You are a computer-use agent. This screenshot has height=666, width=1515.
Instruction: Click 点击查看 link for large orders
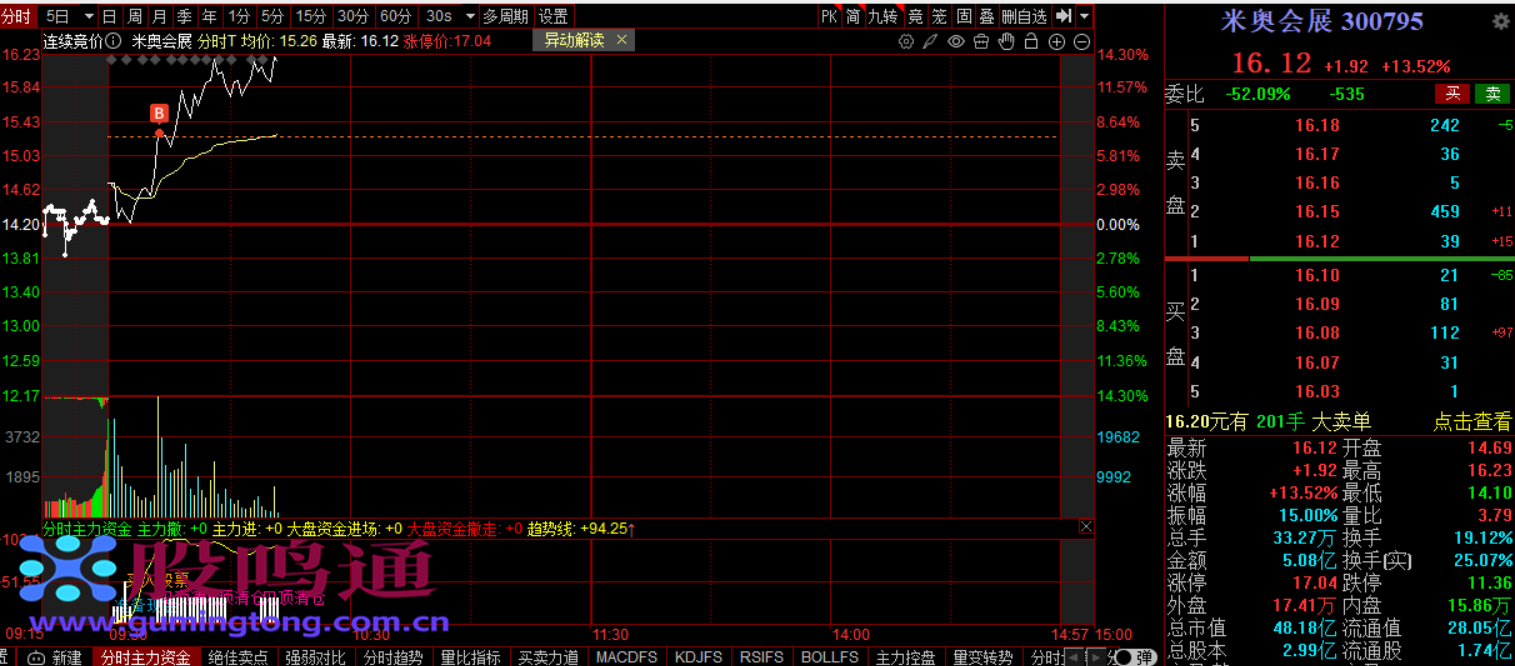1472,422
